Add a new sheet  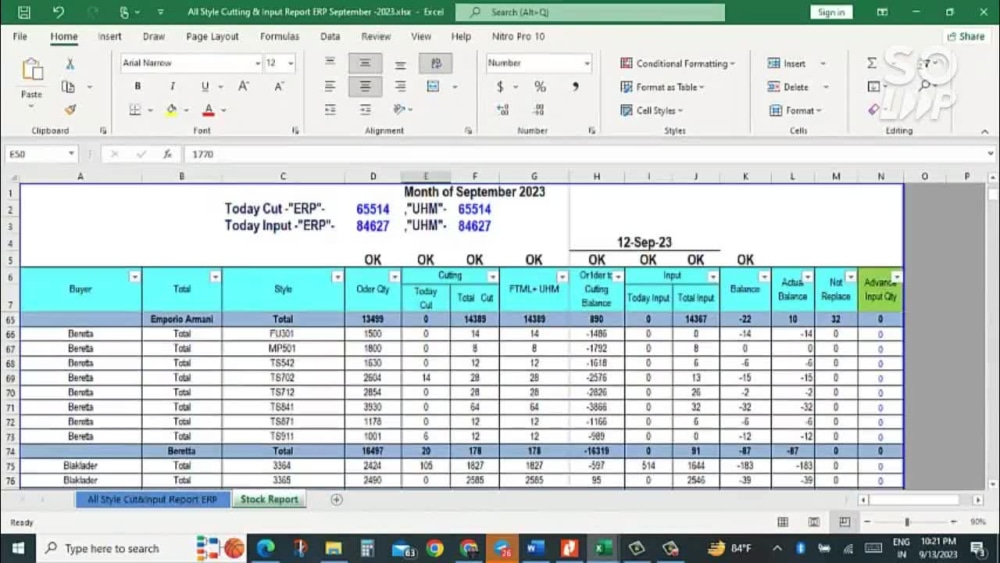click(336, 500)
